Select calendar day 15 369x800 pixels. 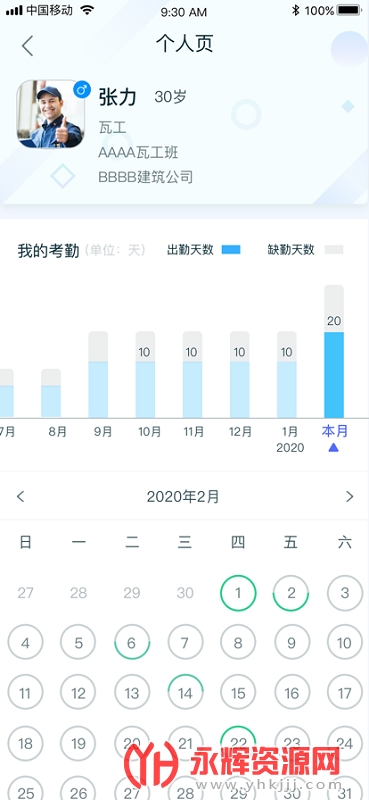tap(238, 693)
